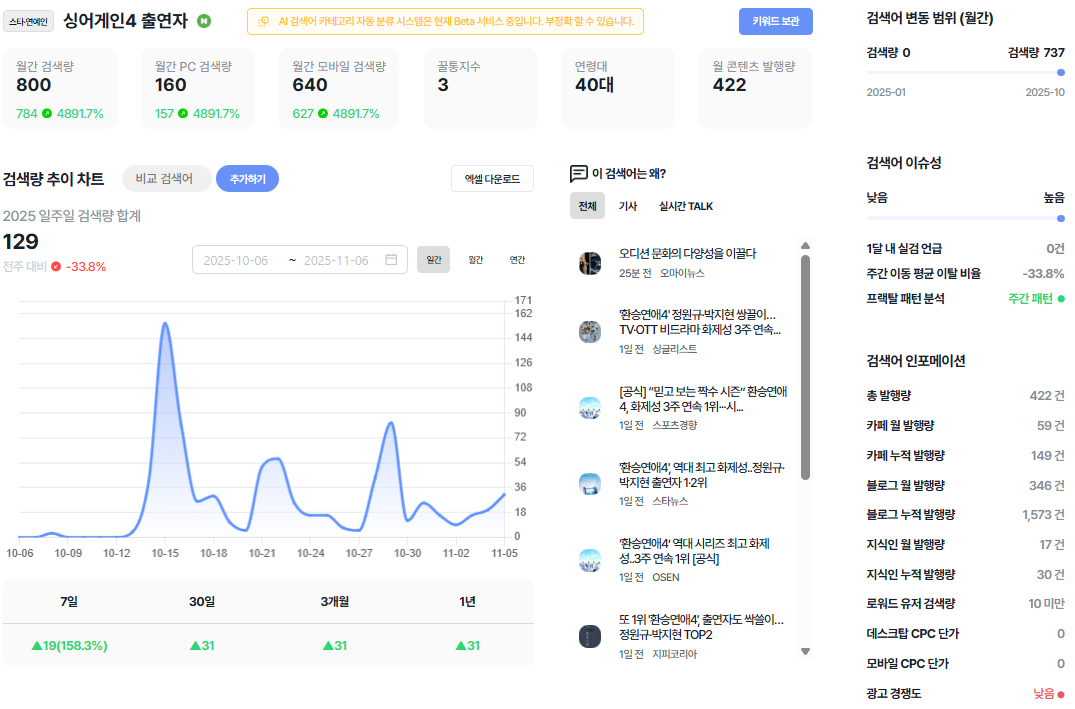Open the 2025-10-06 start date picker
Viewport: 1075px width, 709px height.
coord(236,261)
